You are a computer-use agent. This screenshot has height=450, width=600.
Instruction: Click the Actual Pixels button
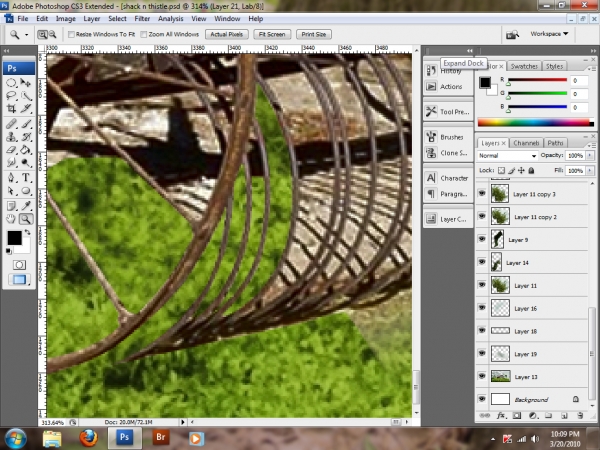click(x=227, y=34)
